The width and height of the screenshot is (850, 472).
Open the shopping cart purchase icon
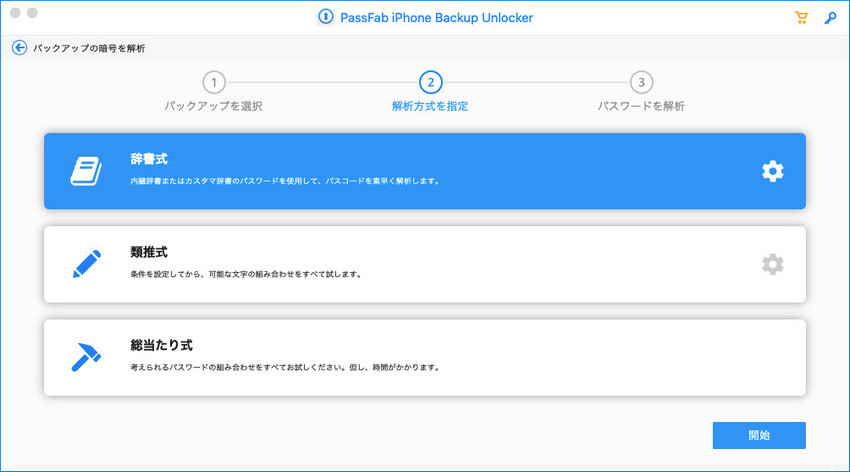800,17
